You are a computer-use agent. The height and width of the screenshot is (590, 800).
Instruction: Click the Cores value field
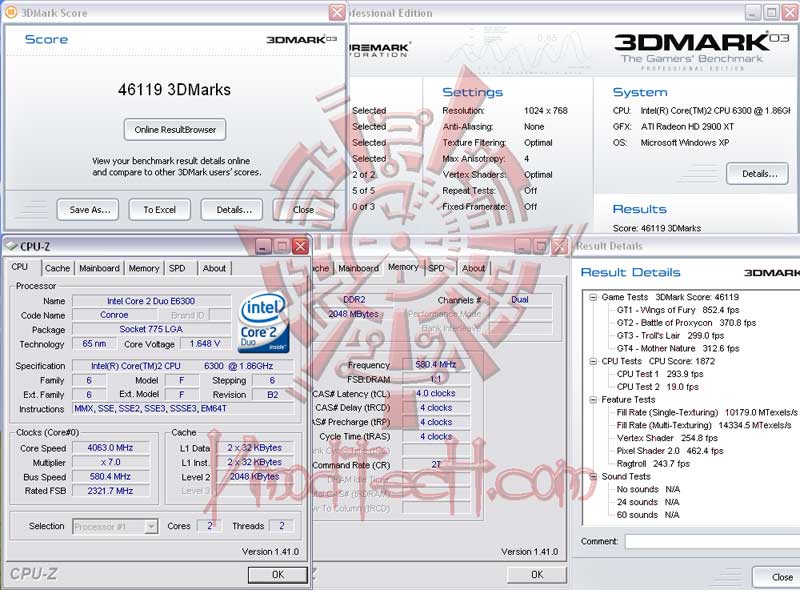[210, 526]
